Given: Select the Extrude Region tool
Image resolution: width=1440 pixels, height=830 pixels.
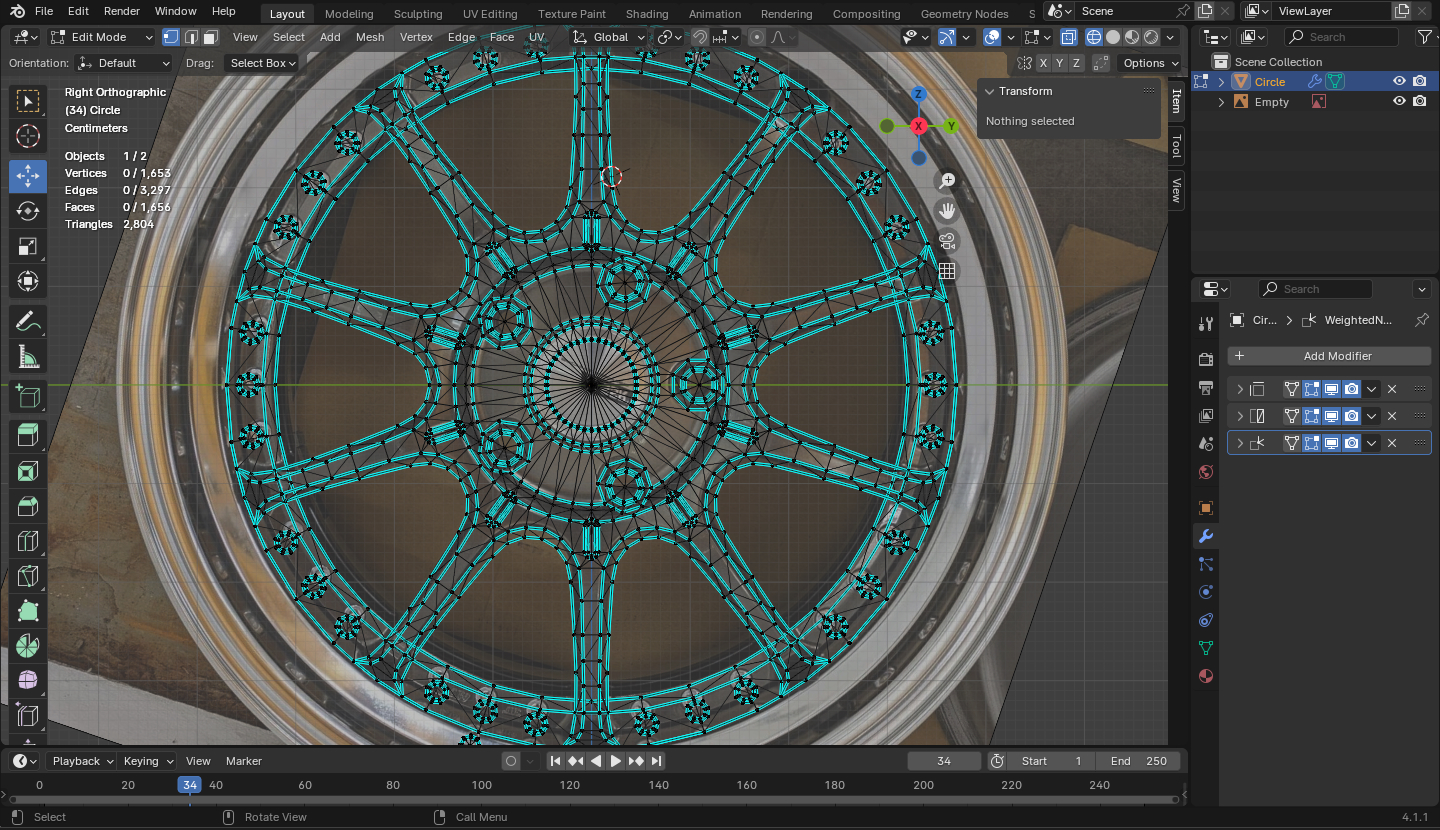Looking at the screenshot, I should [x=28, y=435].
